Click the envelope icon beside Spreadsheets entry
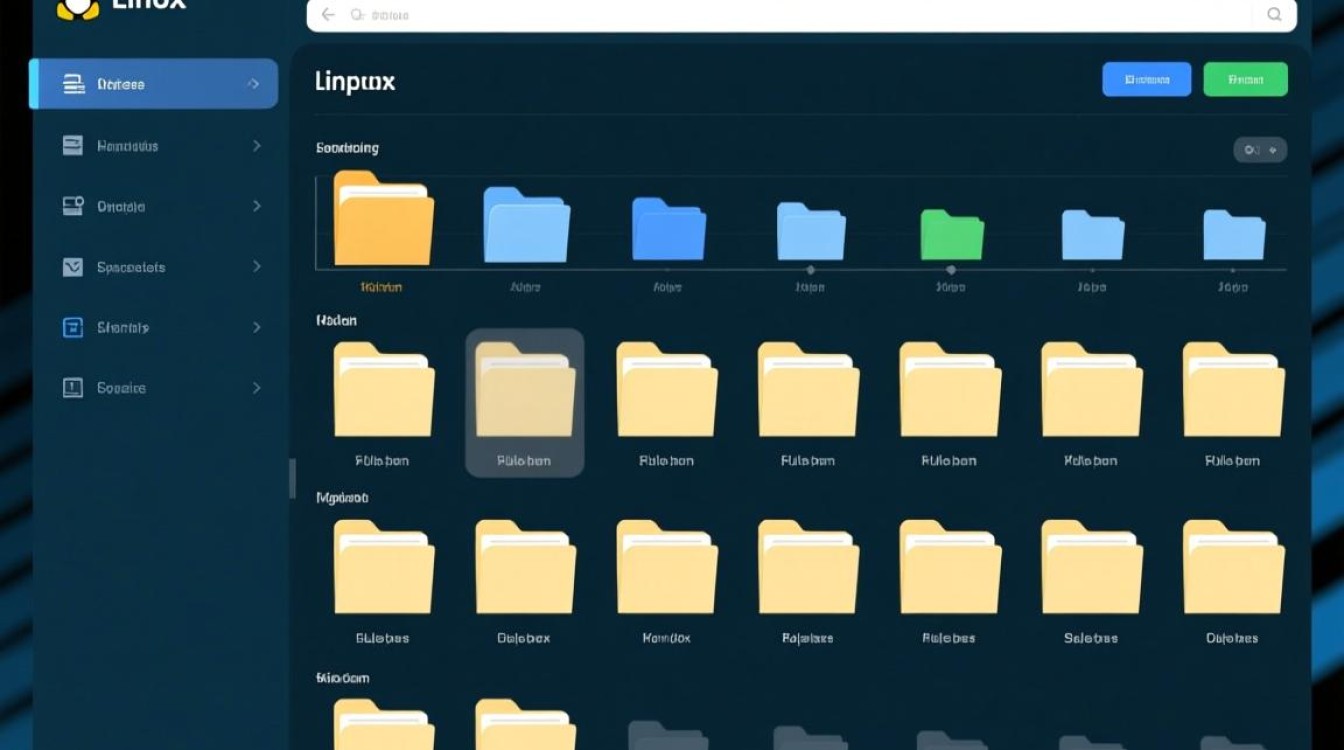This screenshot has height=750, width=1344. tap(72, 267)
